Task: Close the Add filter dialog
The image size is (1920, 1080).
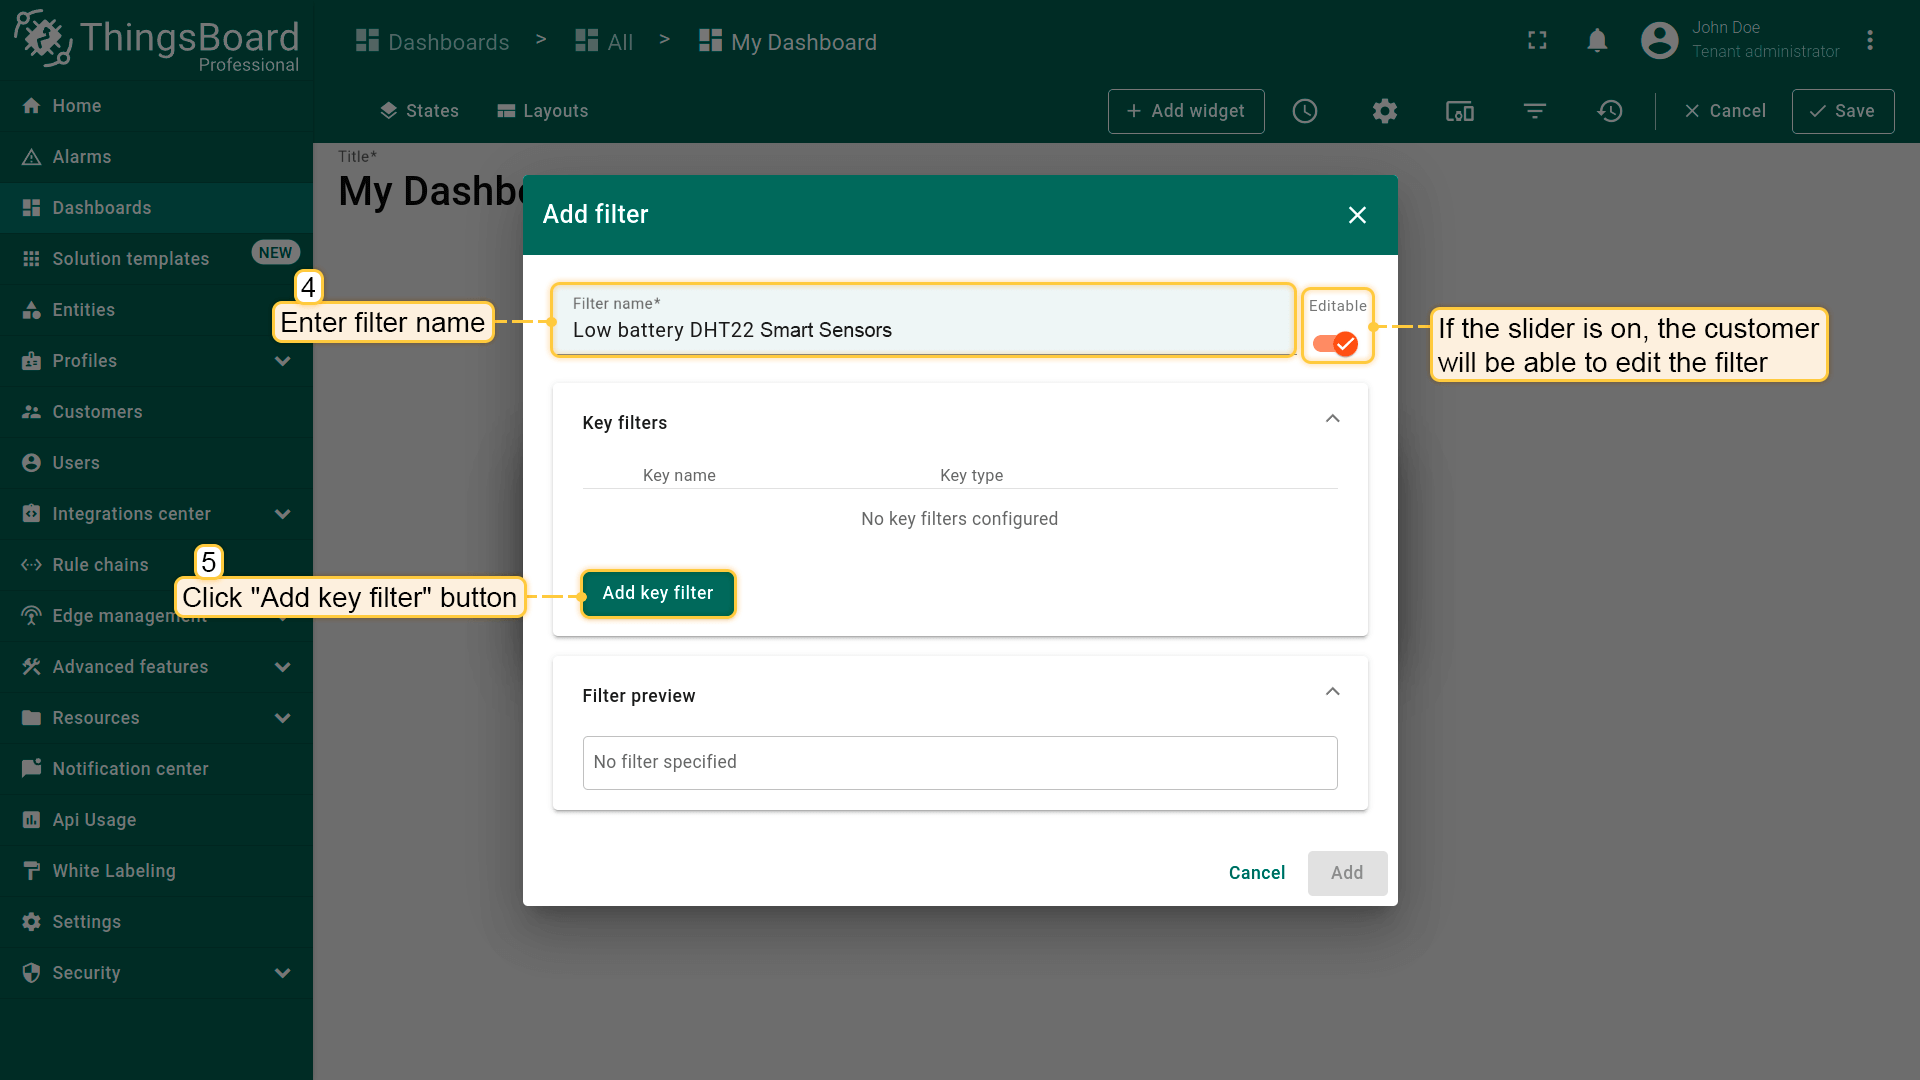Action: coord(1357,215)
